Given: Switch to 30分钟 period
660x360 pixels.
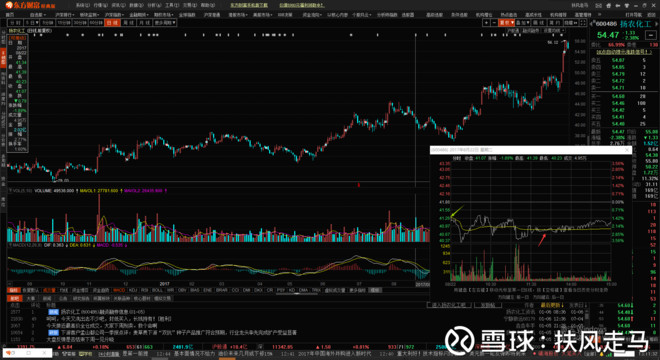Looking at the screenshot, I should (x=80, y=22).
